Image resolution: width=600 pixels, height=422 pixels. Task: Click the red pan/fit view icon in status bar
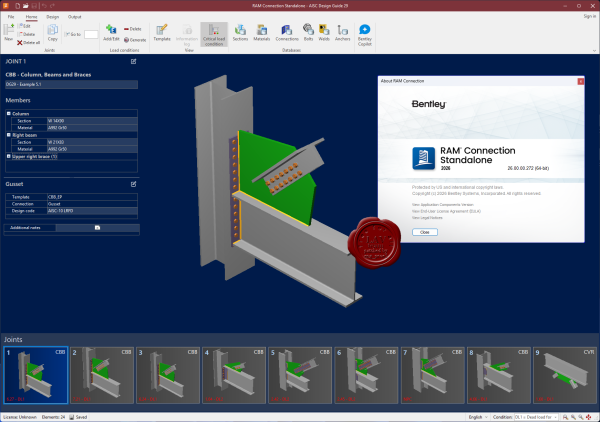589,417
